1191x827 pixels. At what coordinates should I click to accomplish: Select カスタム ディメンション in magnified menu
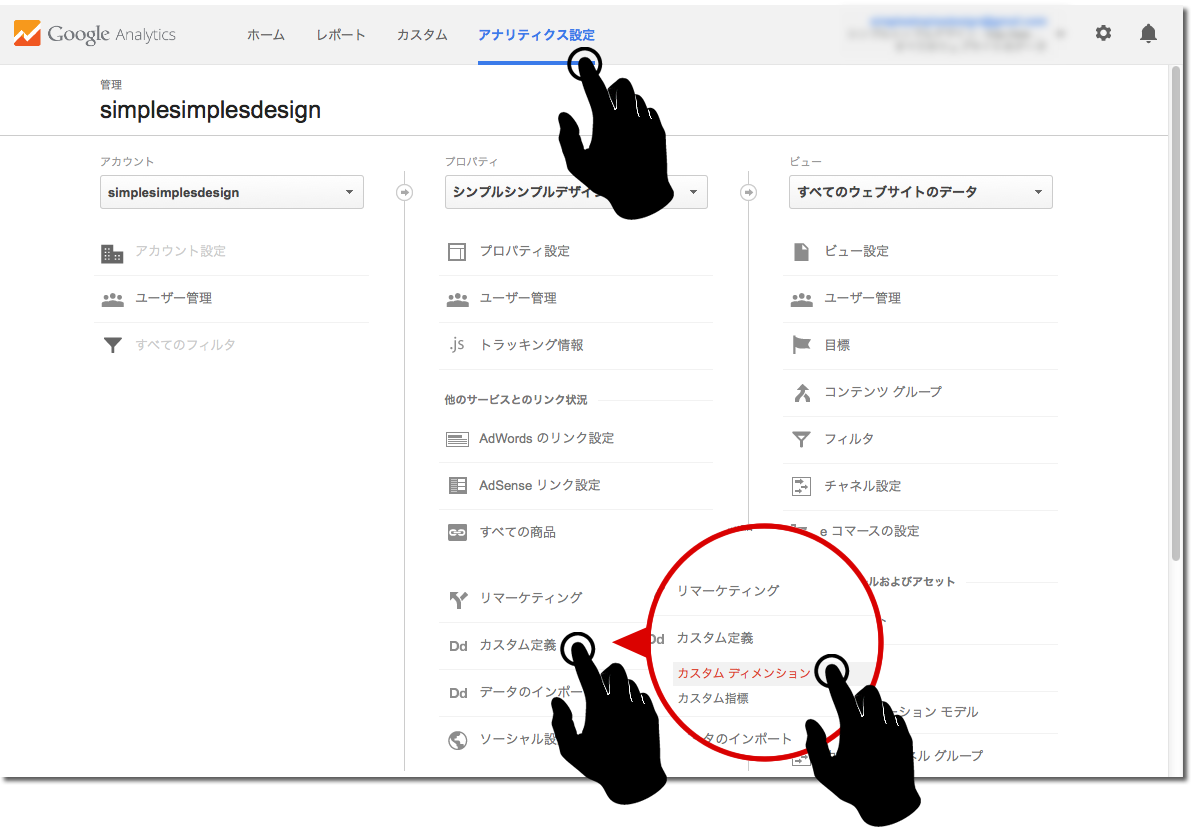743,674
